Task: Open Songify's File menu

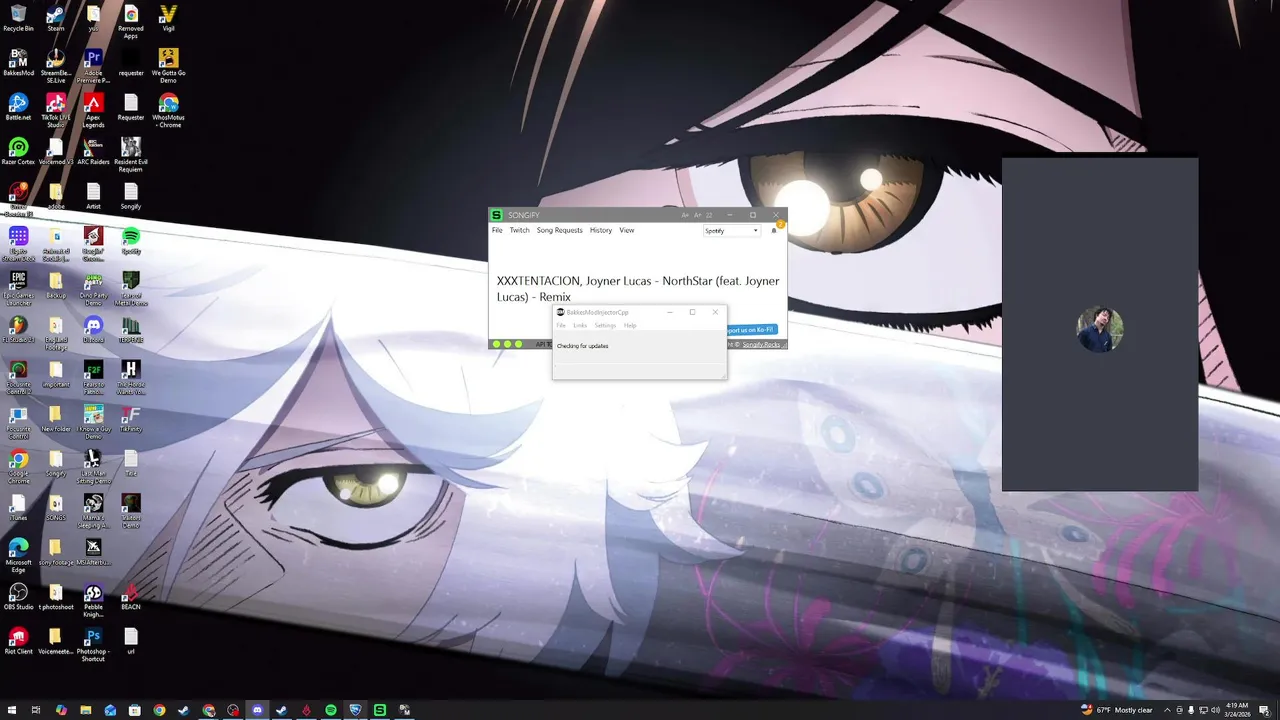Action: [x=497, y=230]
